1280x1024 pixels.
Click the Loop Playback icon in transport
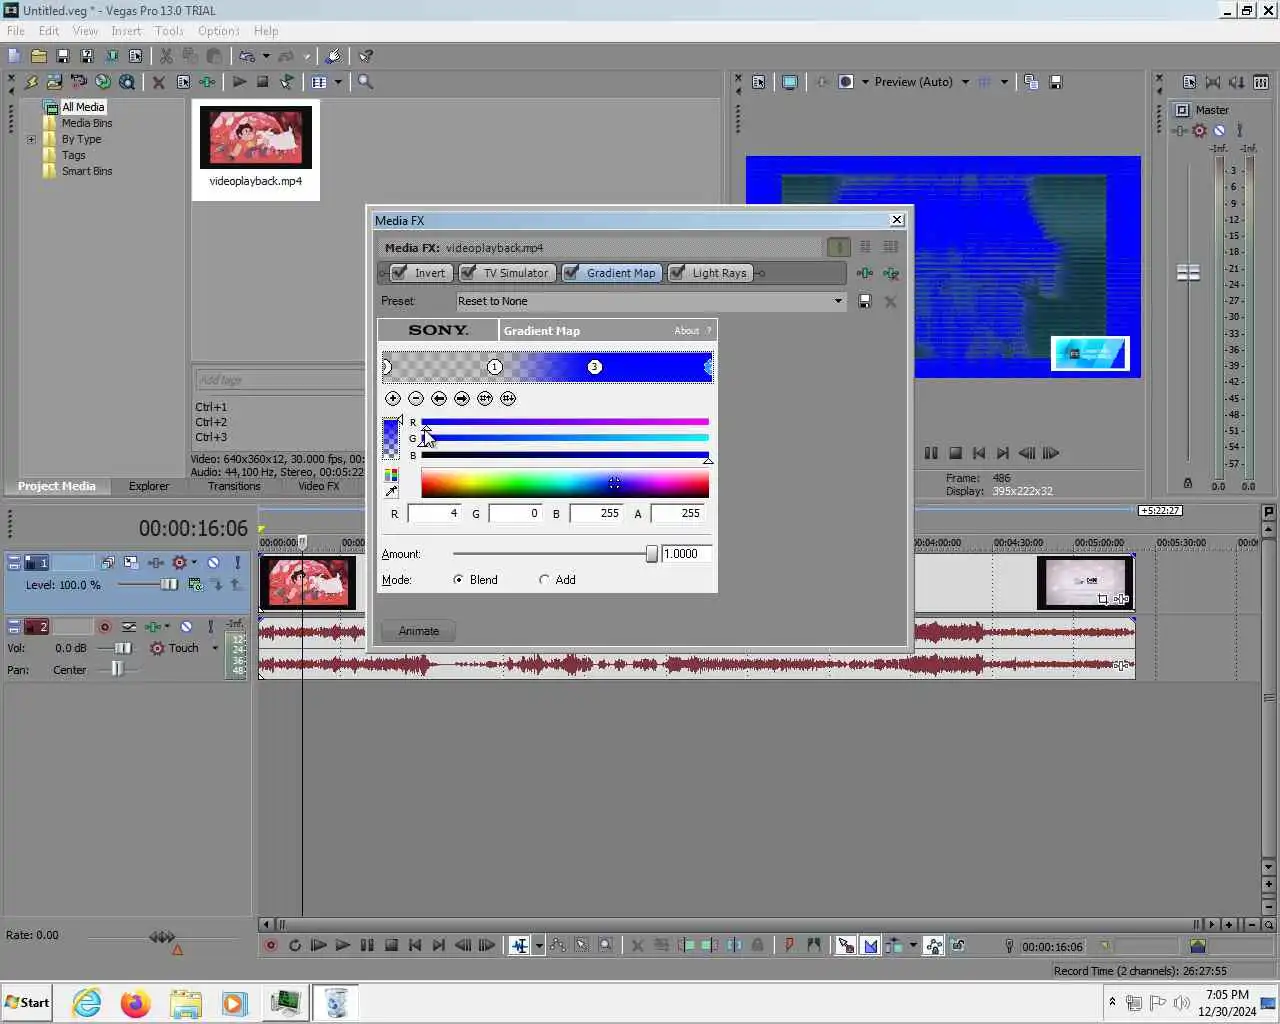[295, 945]
